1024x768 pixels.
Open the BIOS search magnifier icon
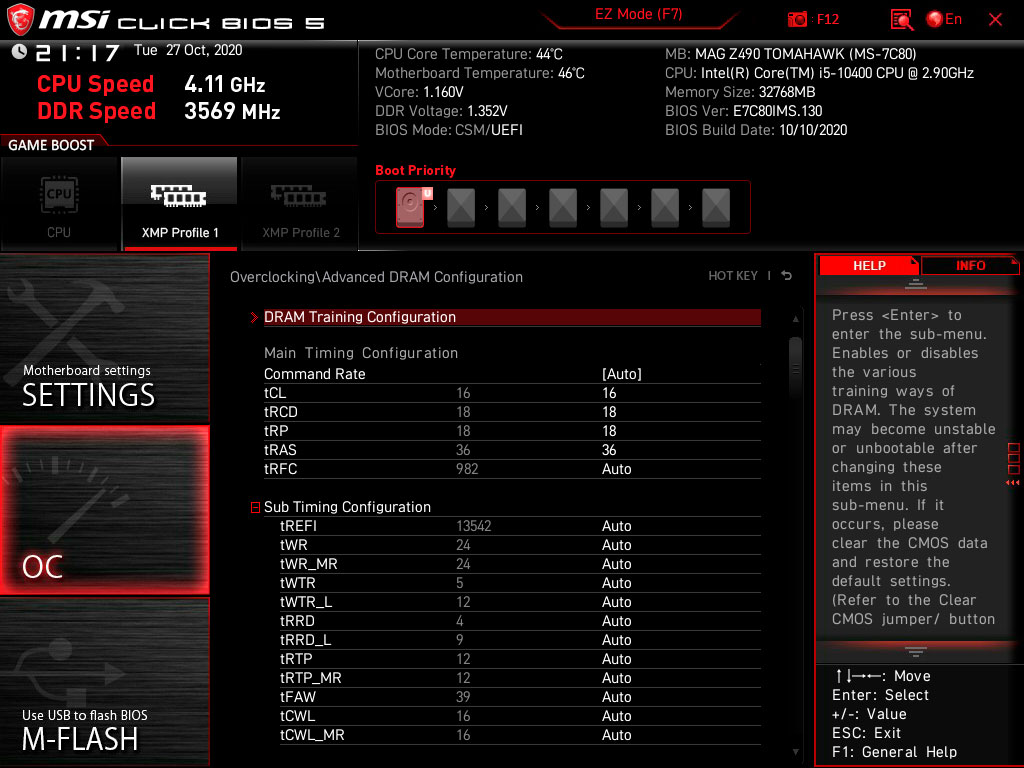pyautogui.click(x=902, y=20)
